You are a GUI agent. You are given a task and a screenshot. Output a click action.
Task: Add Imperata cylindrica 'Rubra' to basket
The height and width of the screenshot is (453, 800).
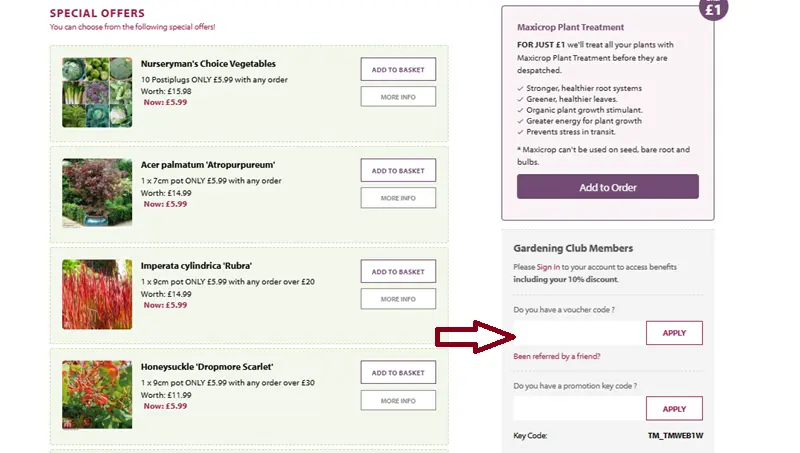point(398,272)
